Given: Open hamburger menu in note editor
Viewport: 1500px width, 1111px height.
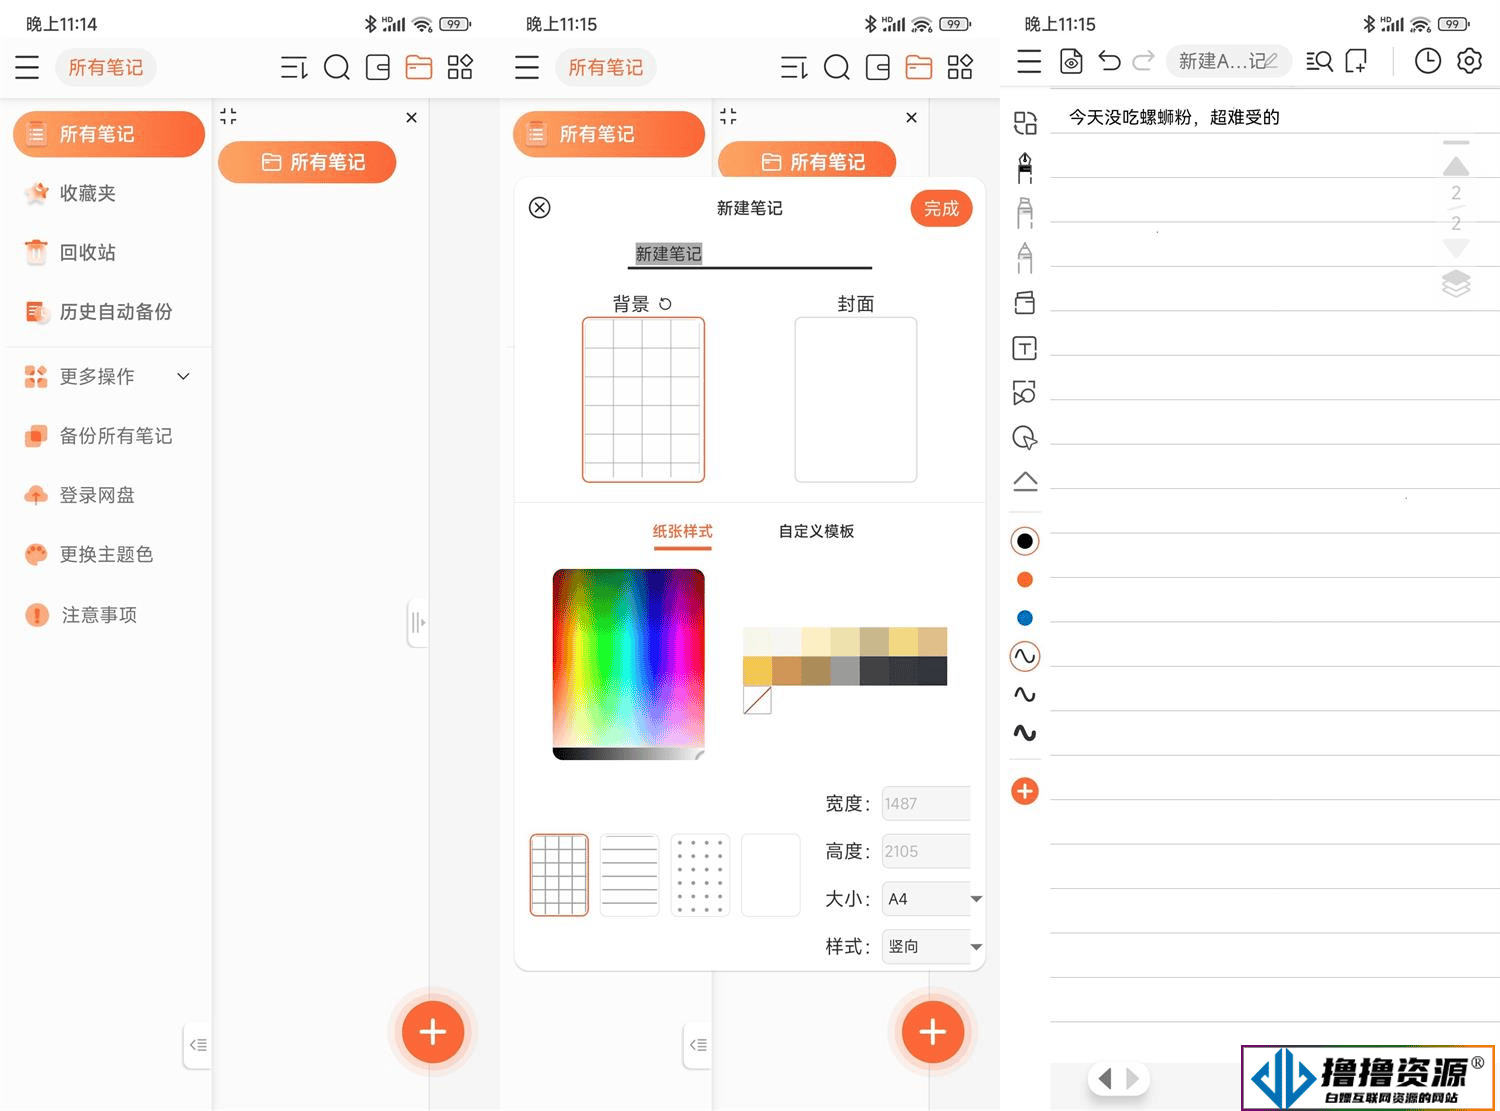Looking at the screenshot, I should [1029, 61].
